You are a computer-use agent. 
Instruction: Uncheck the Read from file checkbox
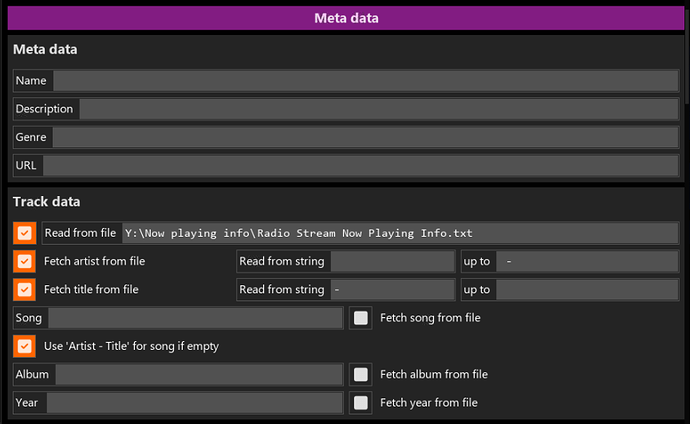pos(24,233)
